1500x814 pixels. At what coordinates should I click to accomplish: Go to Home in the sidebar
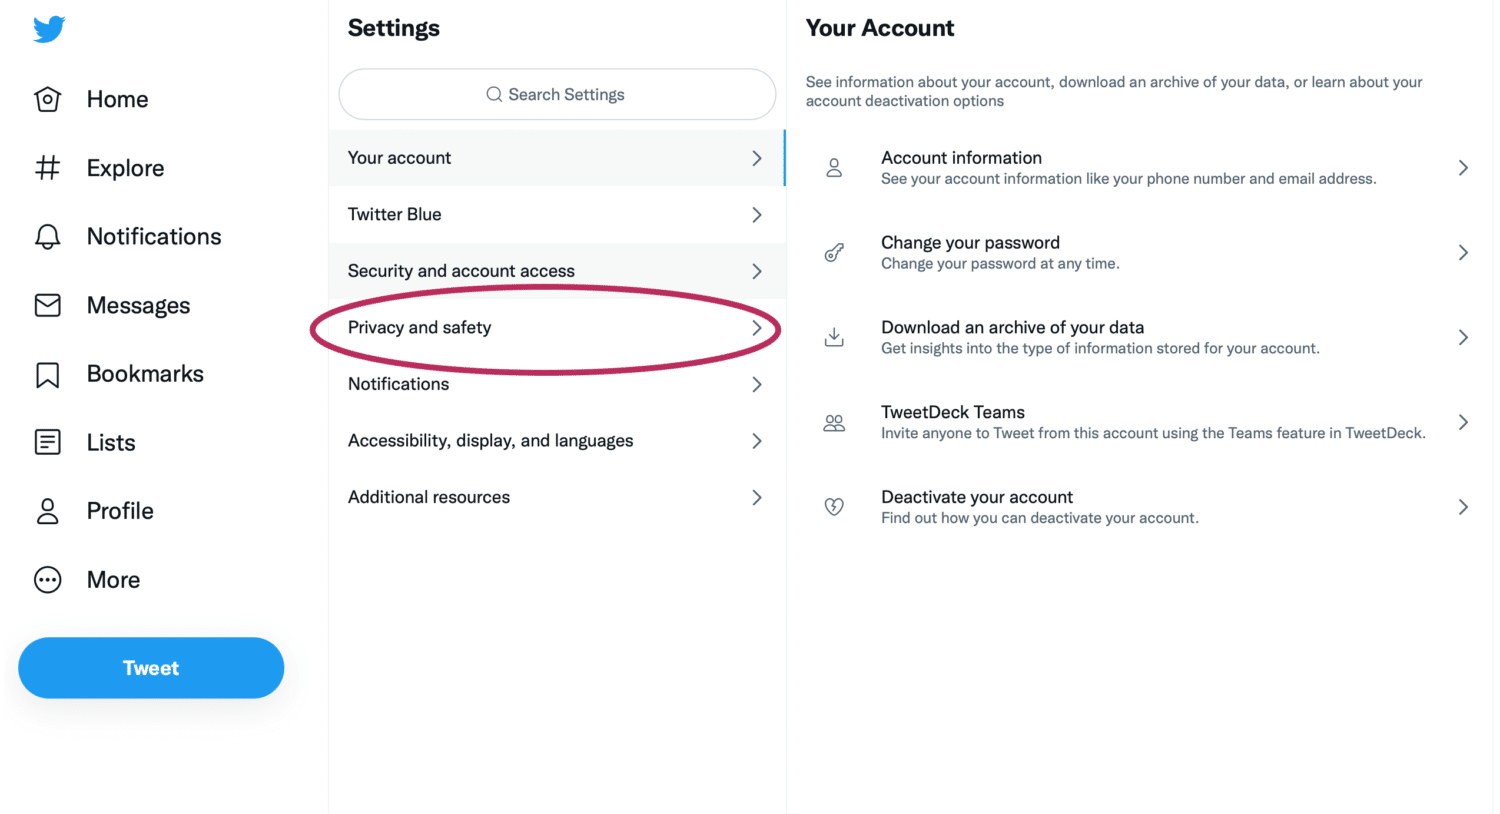[x=117, y=99]
